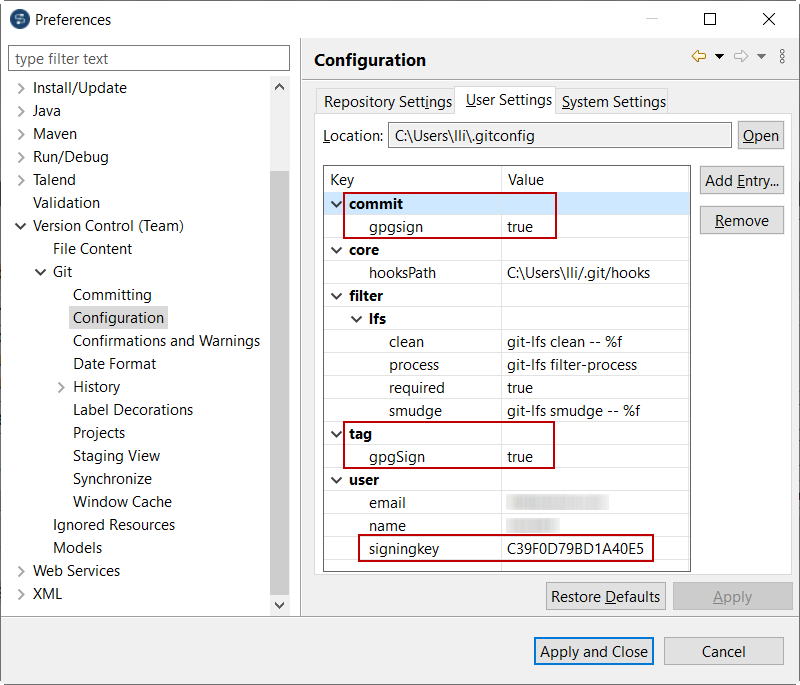Click the Open button for location
Image resolution: width=800 pixels, height=685 pixels.
coord(760,136)
